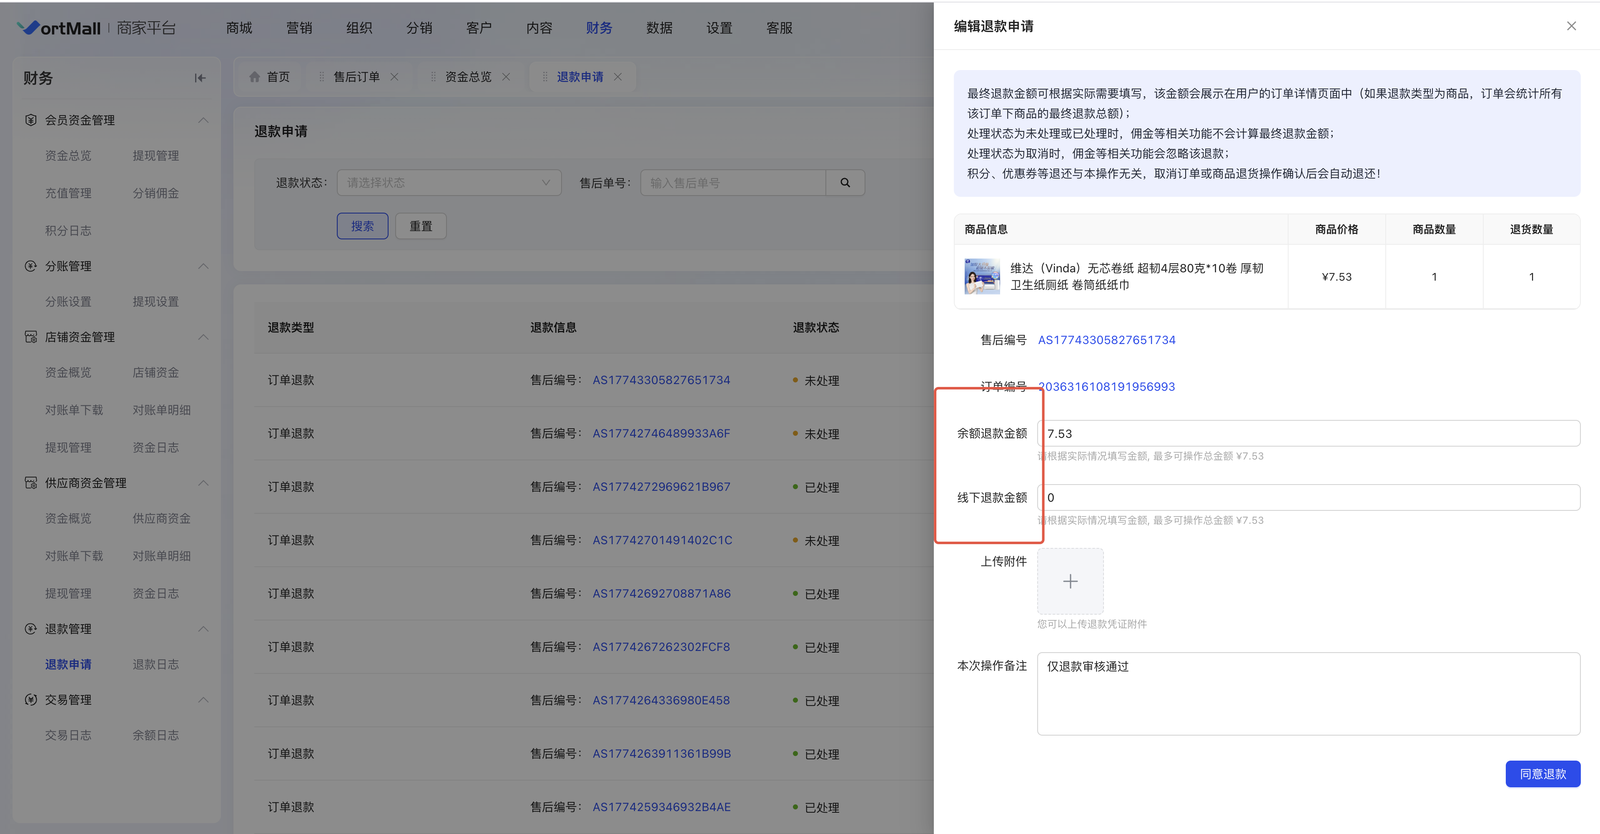Close the 资金总览 tab via its X icon

(506, 77)
